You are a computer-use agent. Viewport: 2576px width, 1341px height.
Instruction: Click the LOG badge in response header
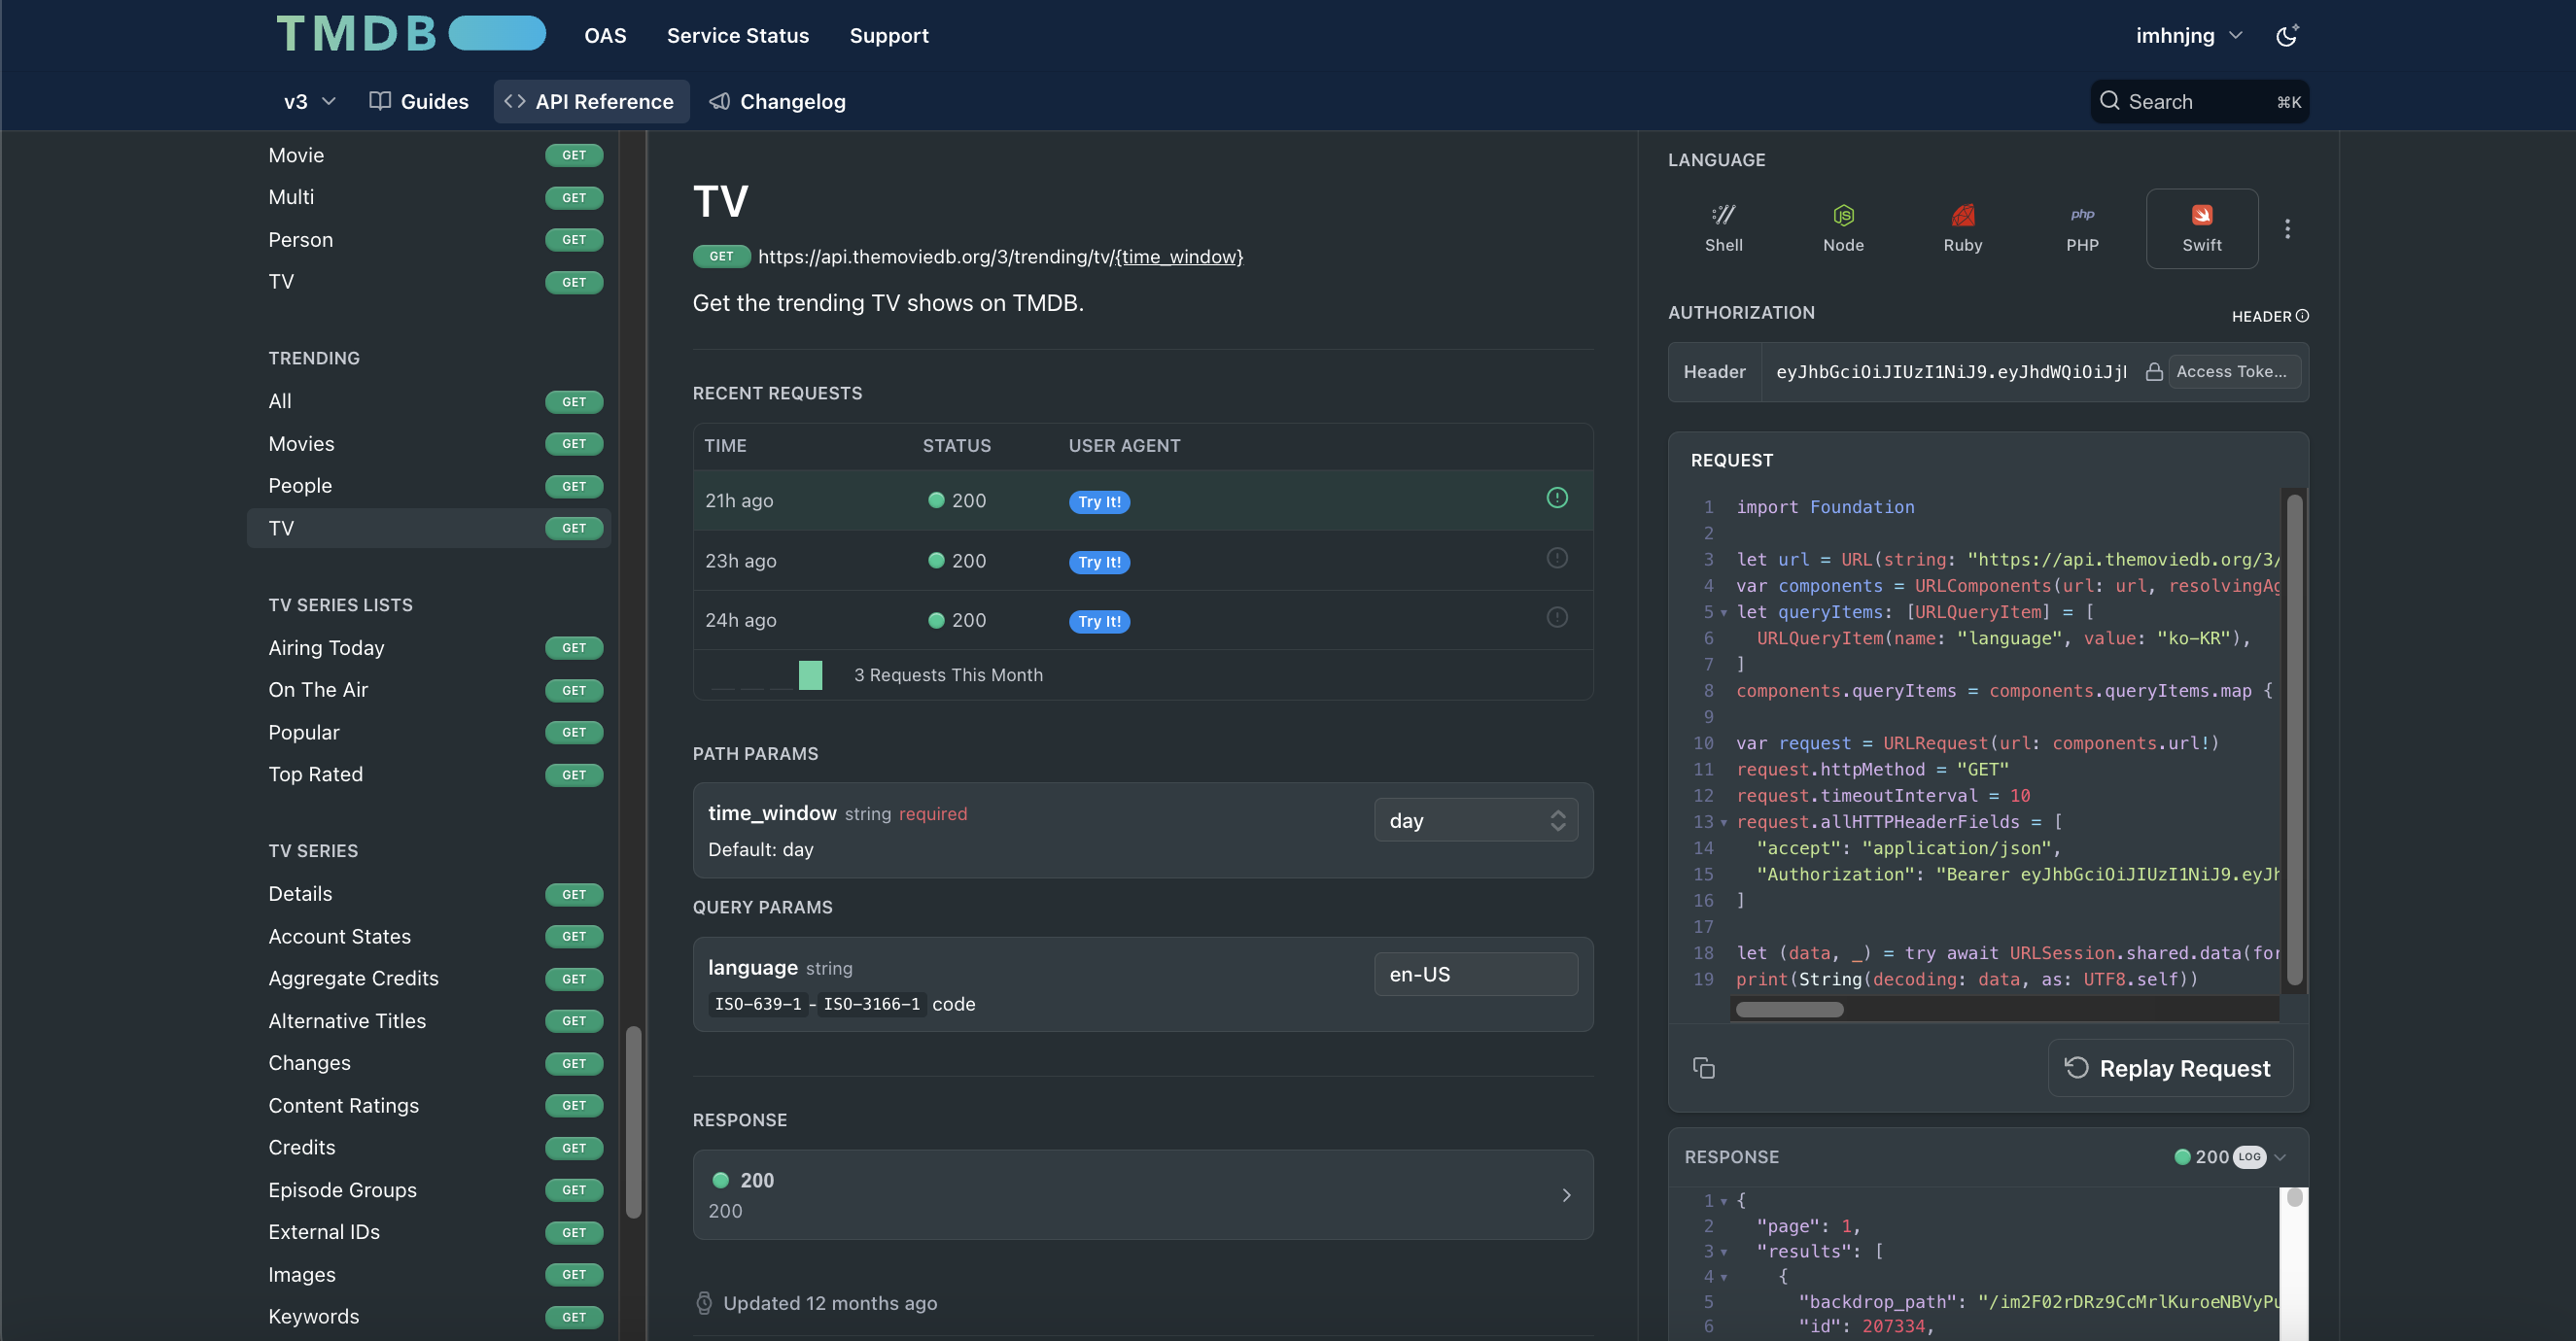pos(2249,1157)
